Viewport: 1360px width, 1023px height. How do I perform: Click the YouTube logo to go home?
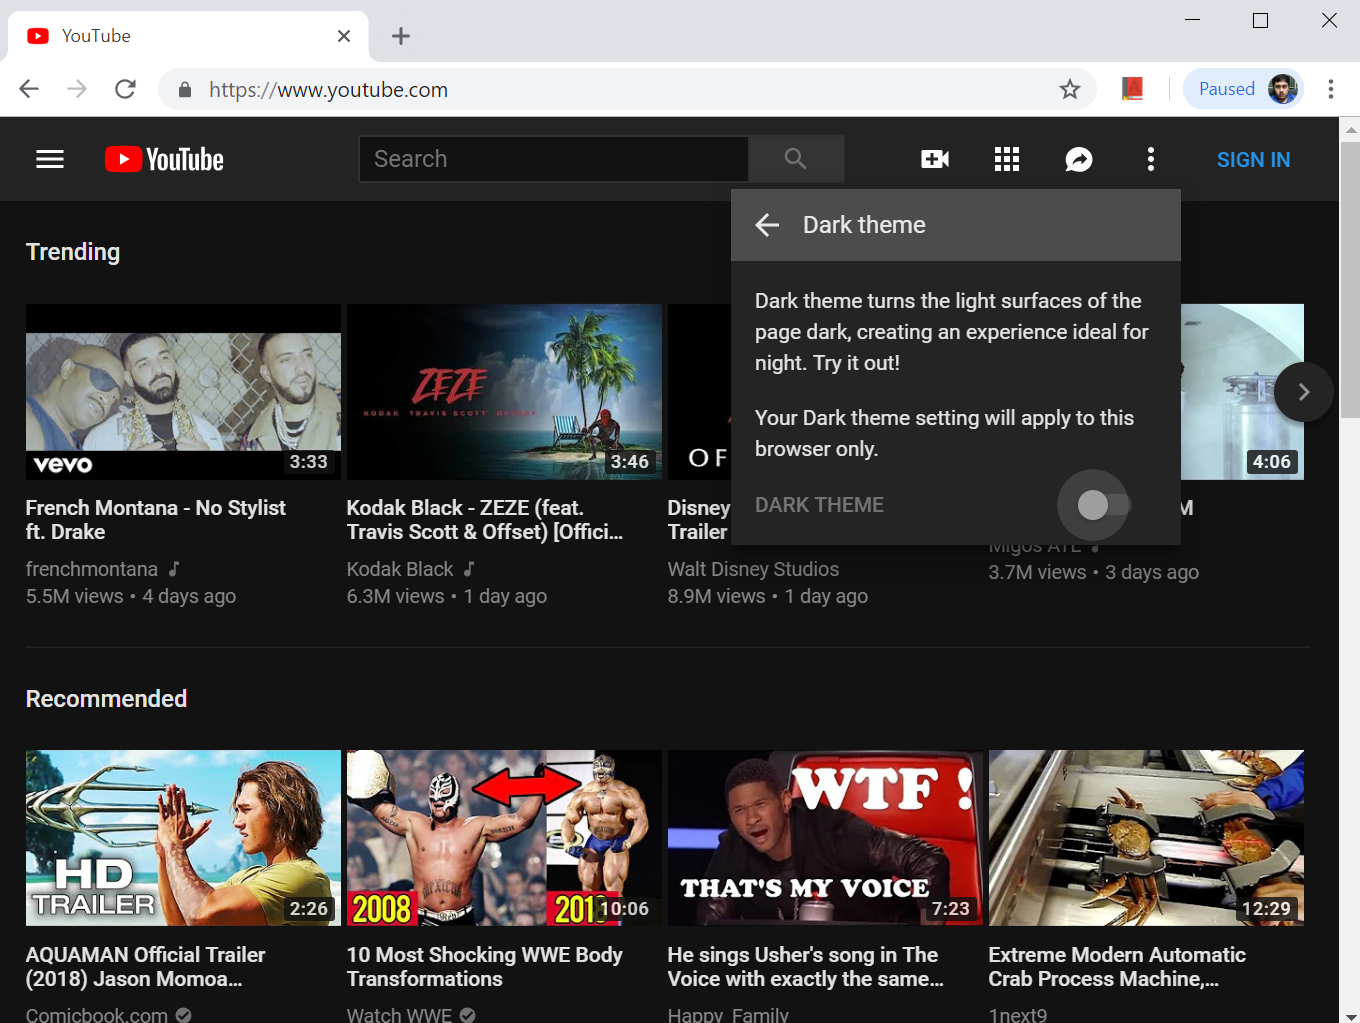click(x=163, y=158)
